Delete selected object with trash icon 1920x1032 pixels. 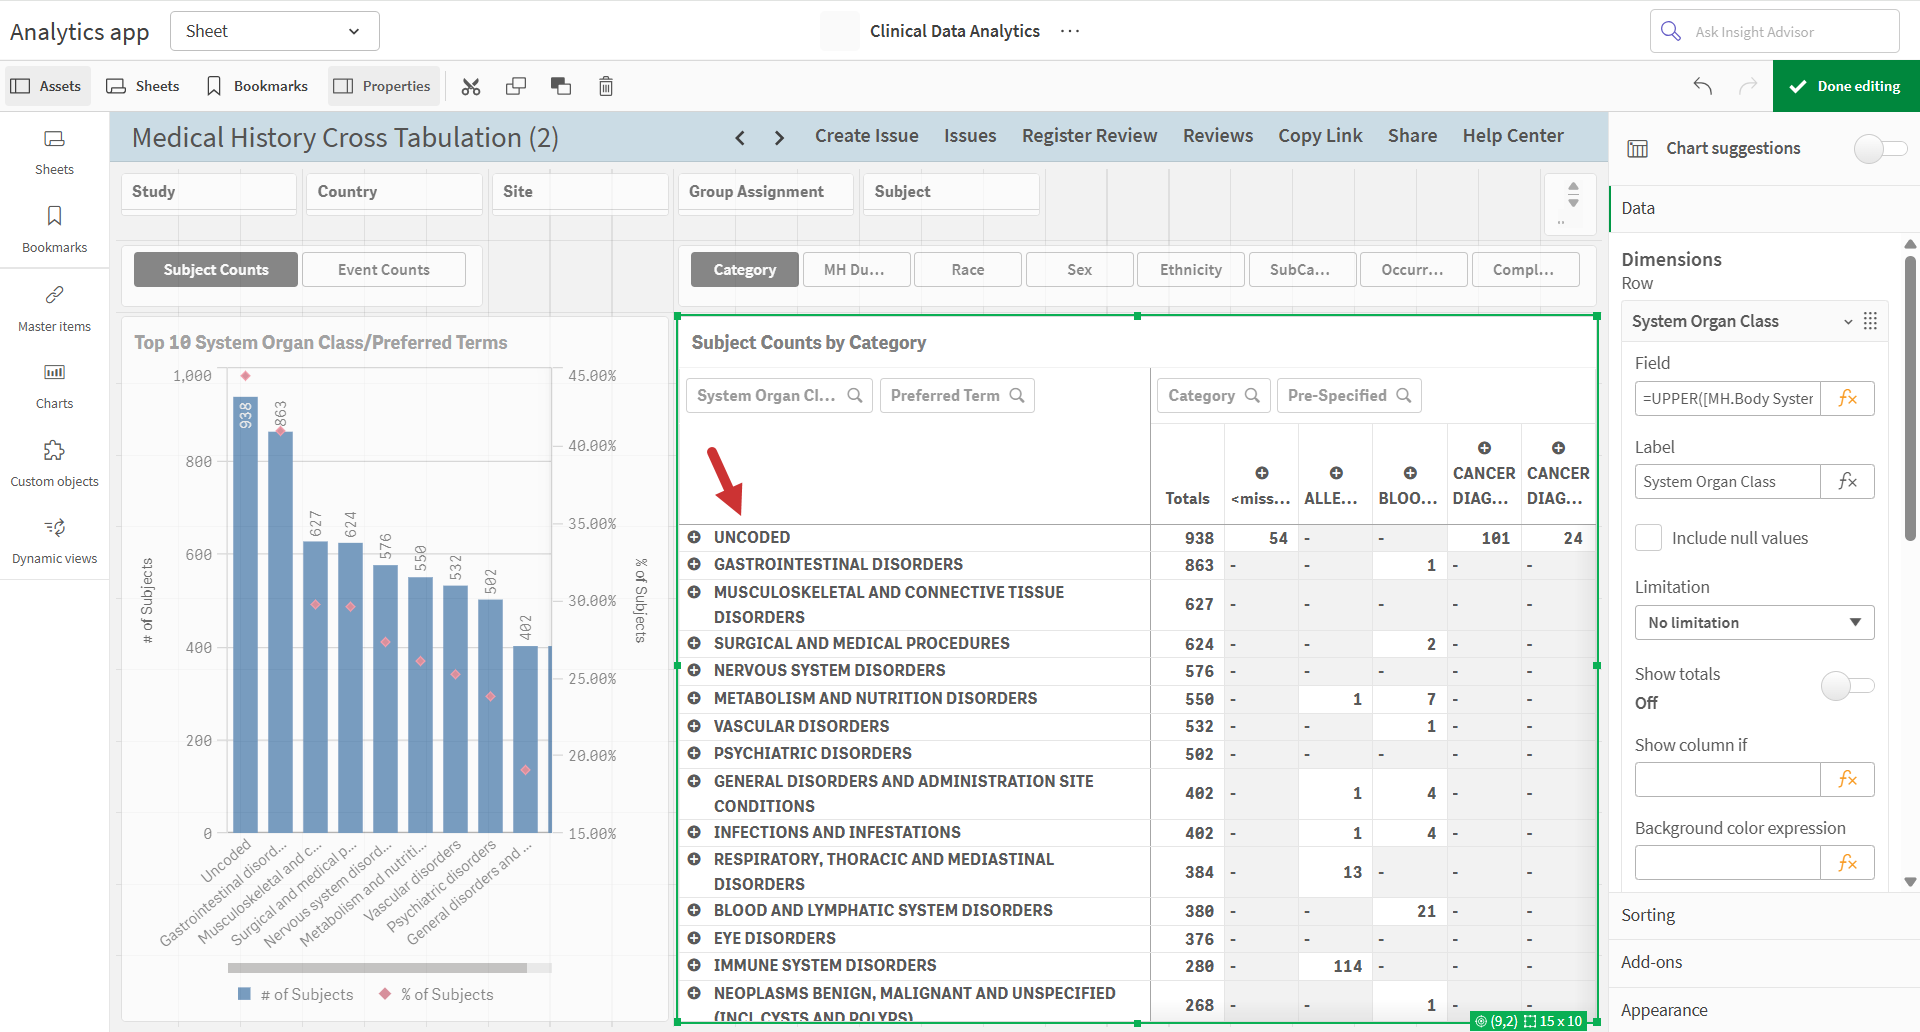click(606, 87)
